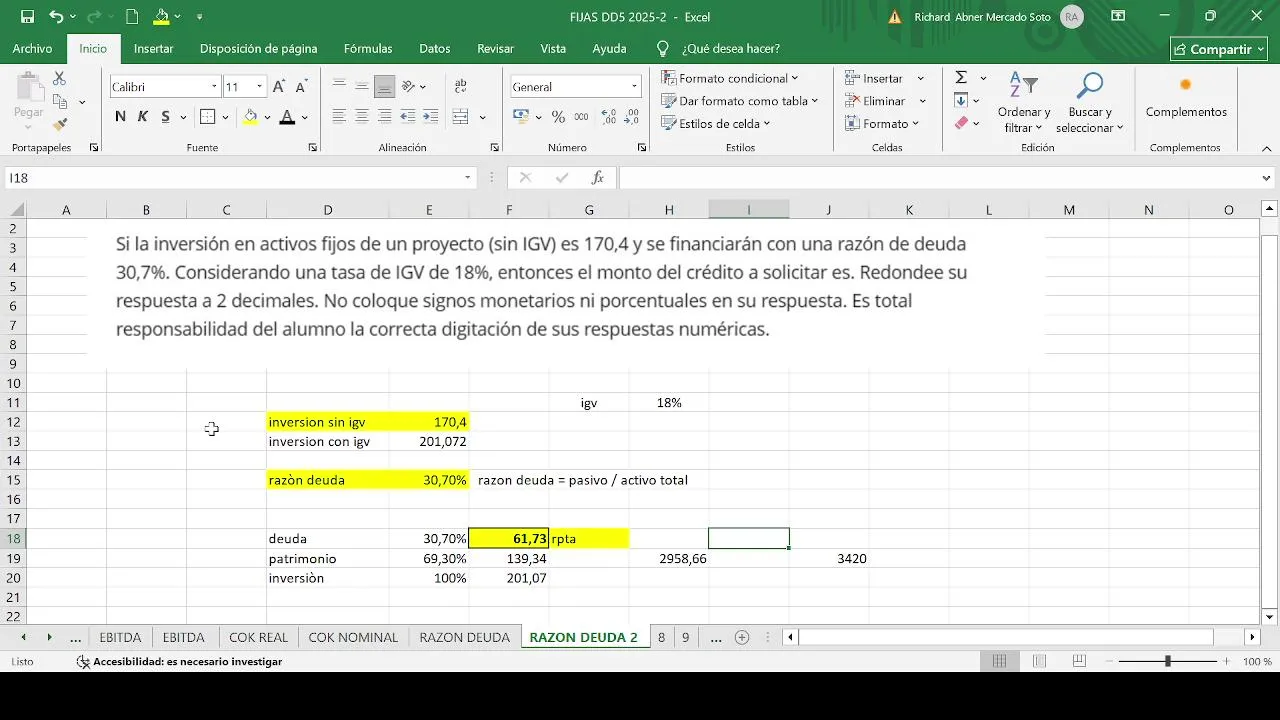Toggle bottom vertical alignment
This screenshot has height=720, width=1280.
tap(385, 87)
